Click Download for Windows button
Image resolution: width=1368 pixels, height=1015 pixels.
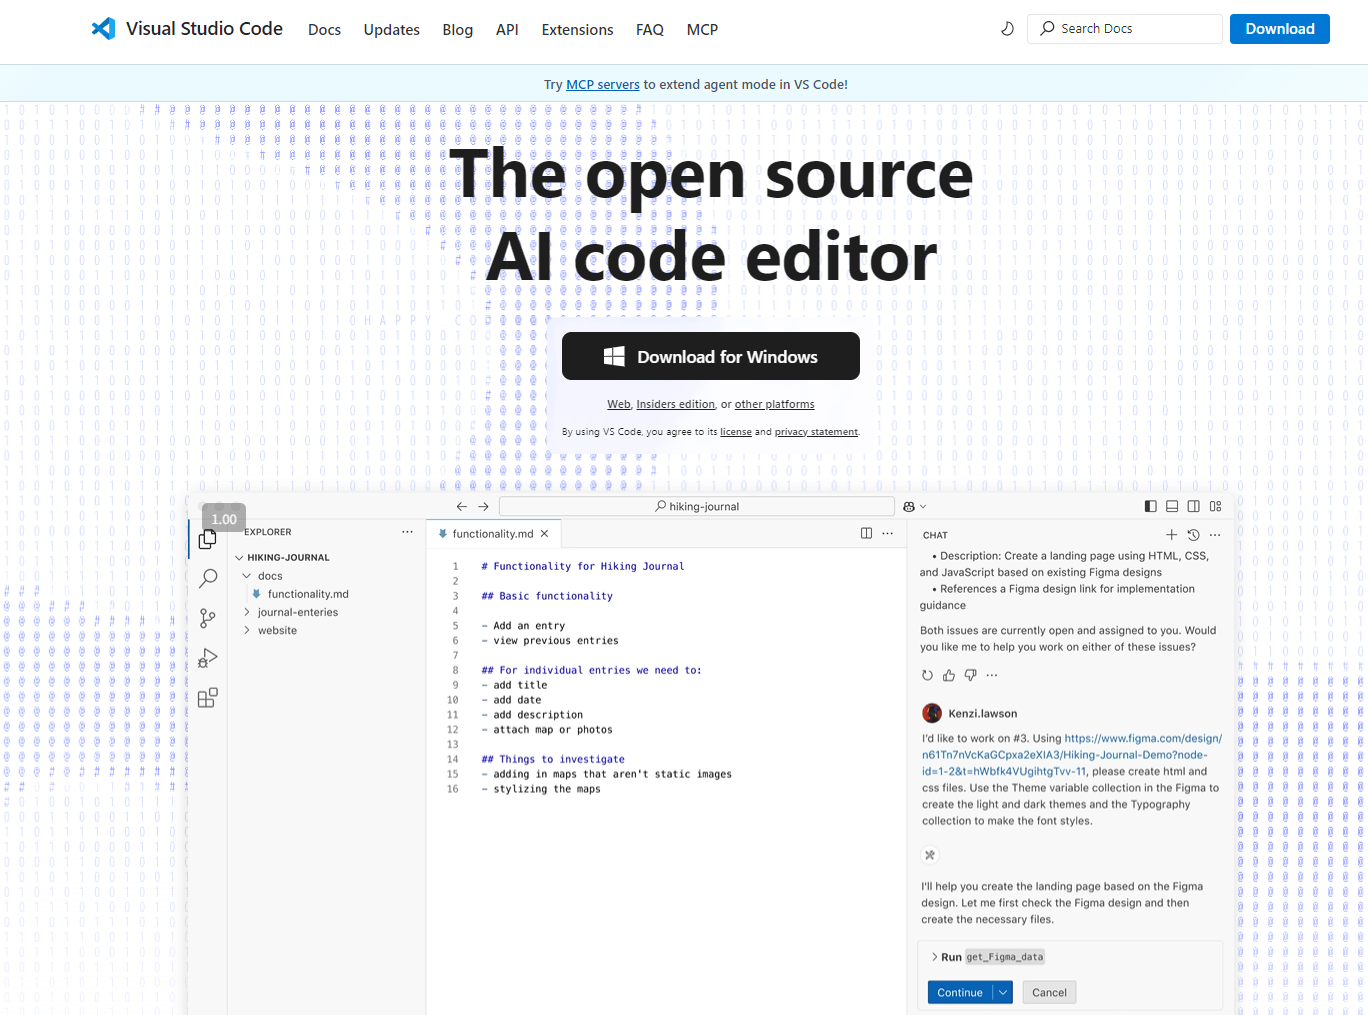tap(711, 356)
